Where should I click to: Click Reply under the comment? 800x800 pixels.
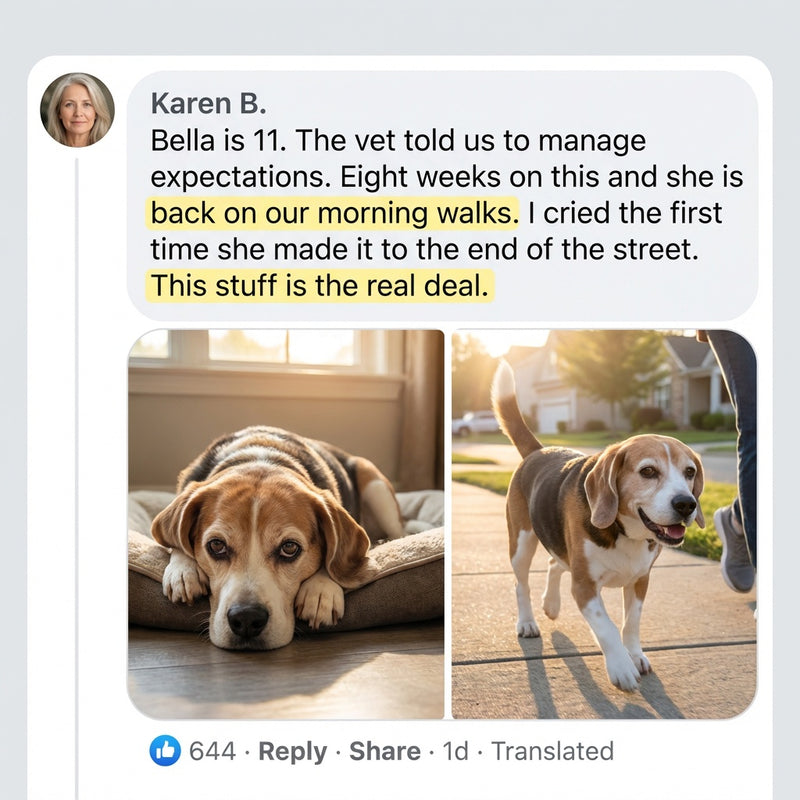click(292, 751)
